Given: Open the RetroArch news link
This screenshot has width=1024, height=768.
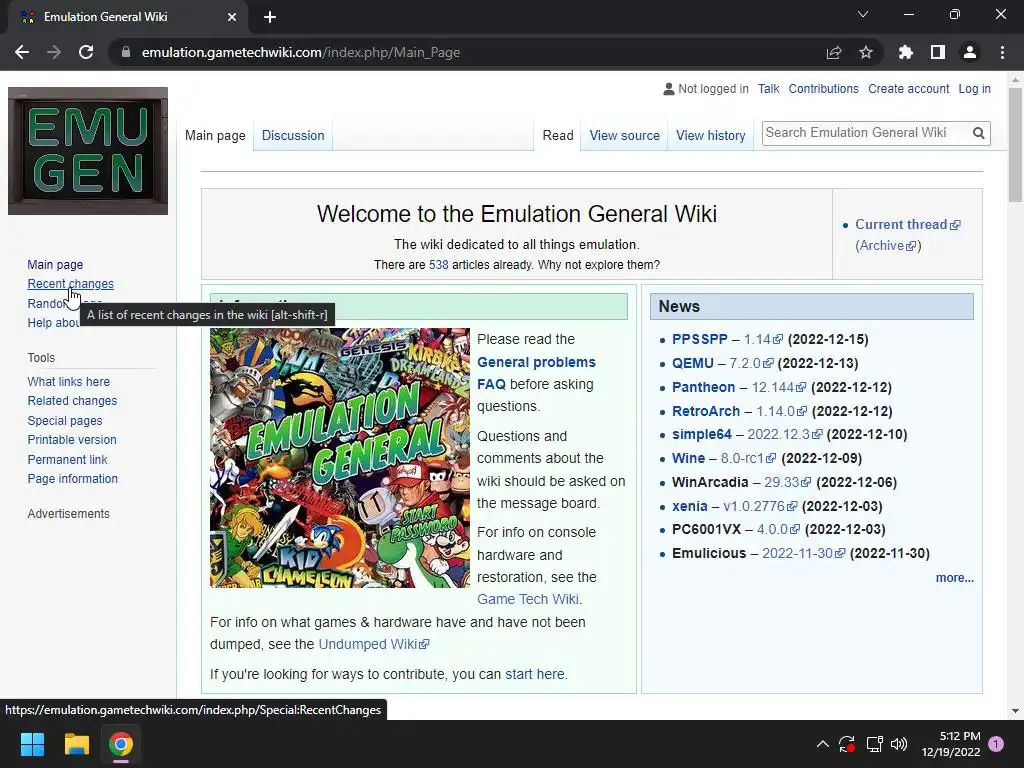Looking at the screenshot, I should click(706, 411).
